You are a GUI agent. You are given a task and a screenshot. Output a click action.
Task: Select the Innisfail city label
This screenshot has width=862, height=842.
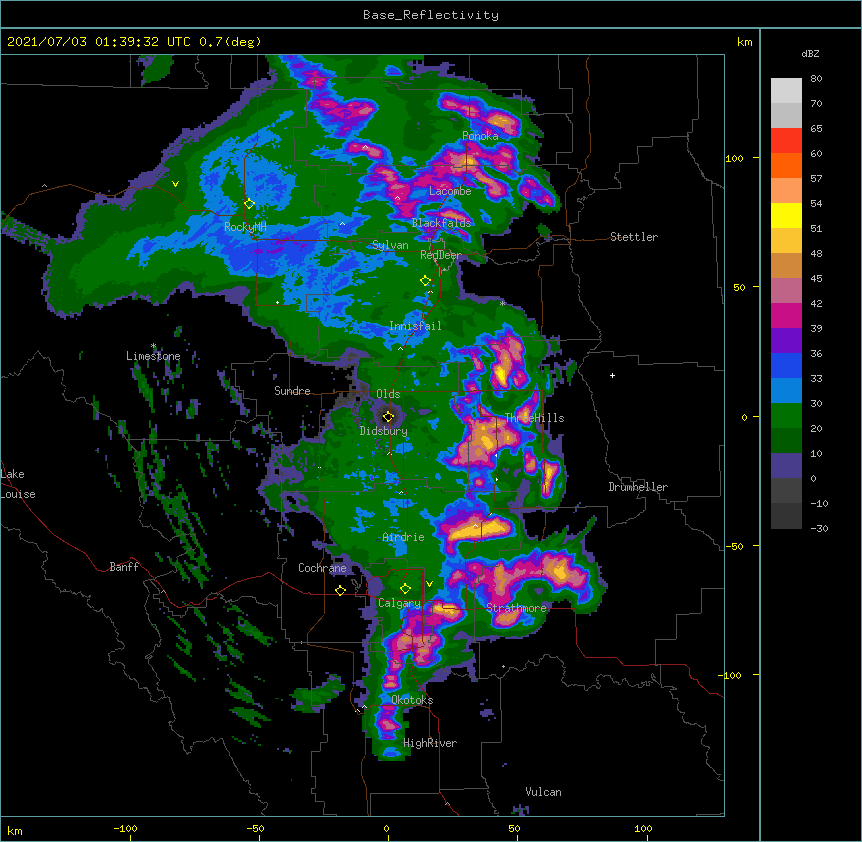click(x=415, y=326)
